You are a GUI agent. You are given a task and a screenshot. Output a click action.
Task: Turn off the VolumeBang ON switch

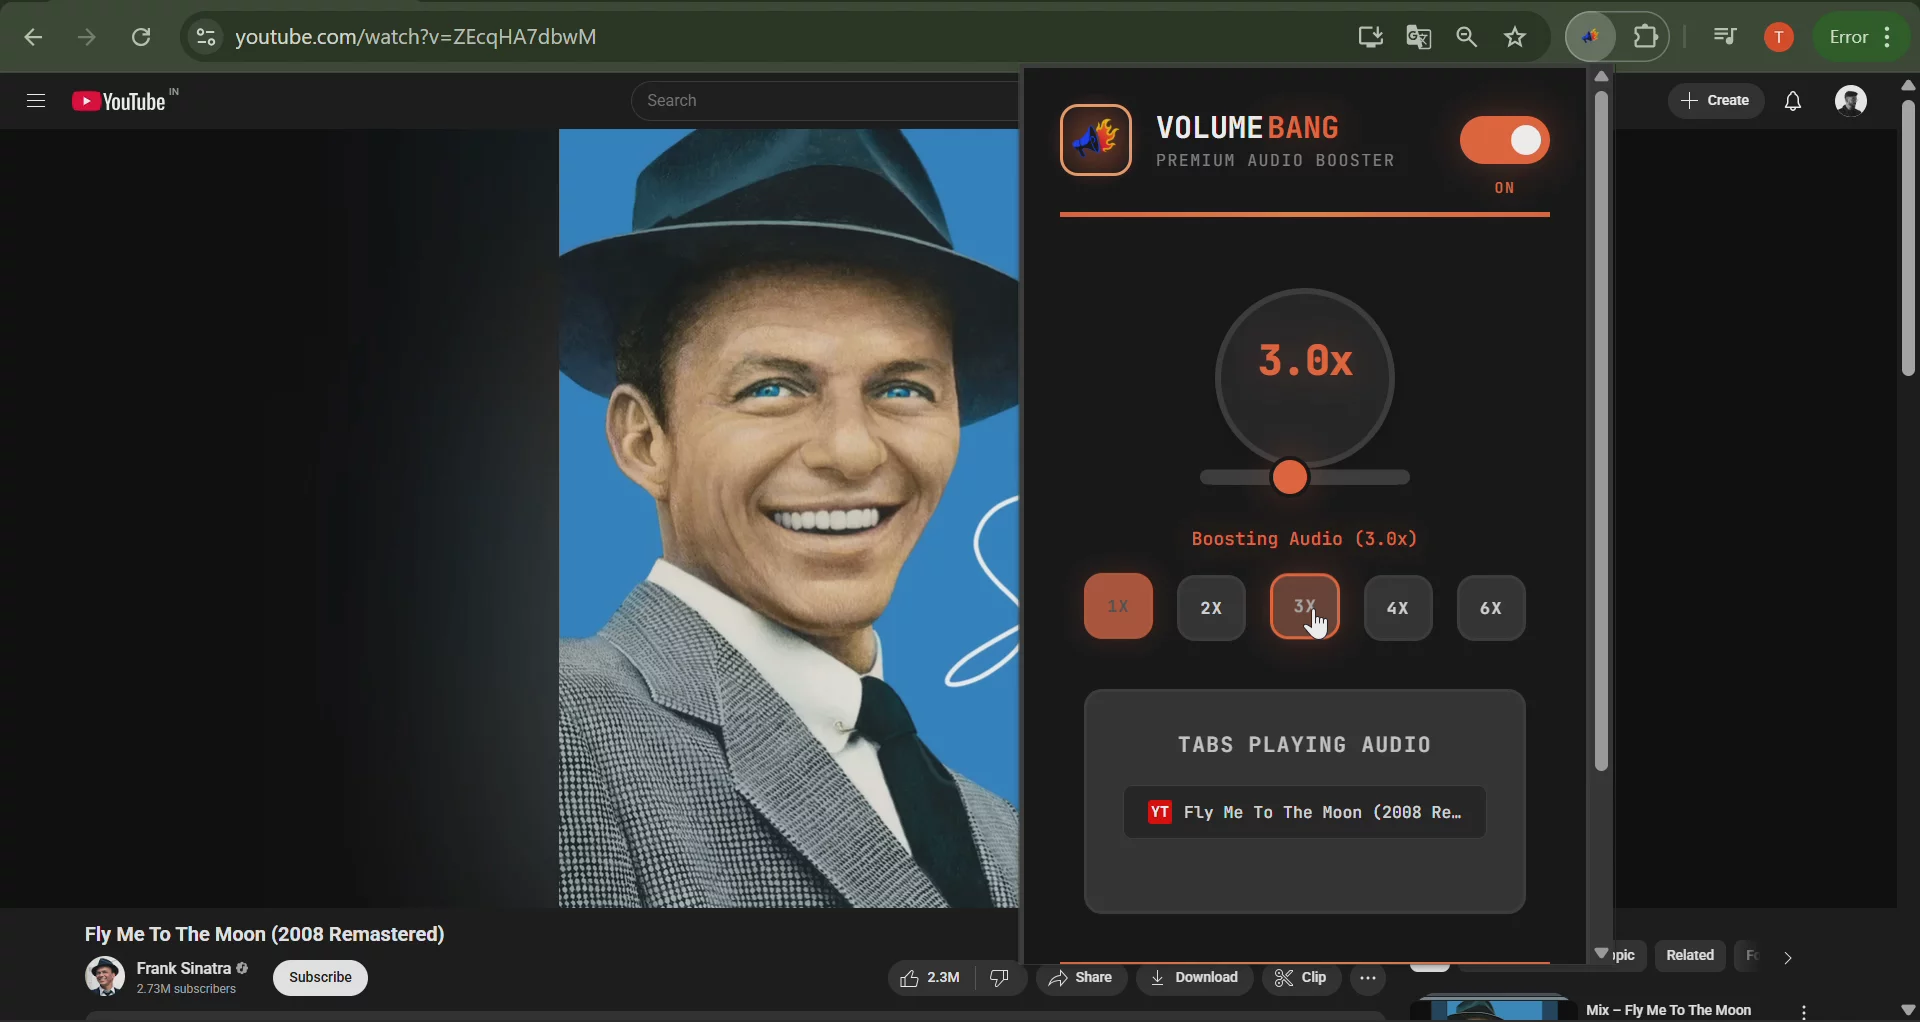pyautogui.click(x=1504, y=140)
